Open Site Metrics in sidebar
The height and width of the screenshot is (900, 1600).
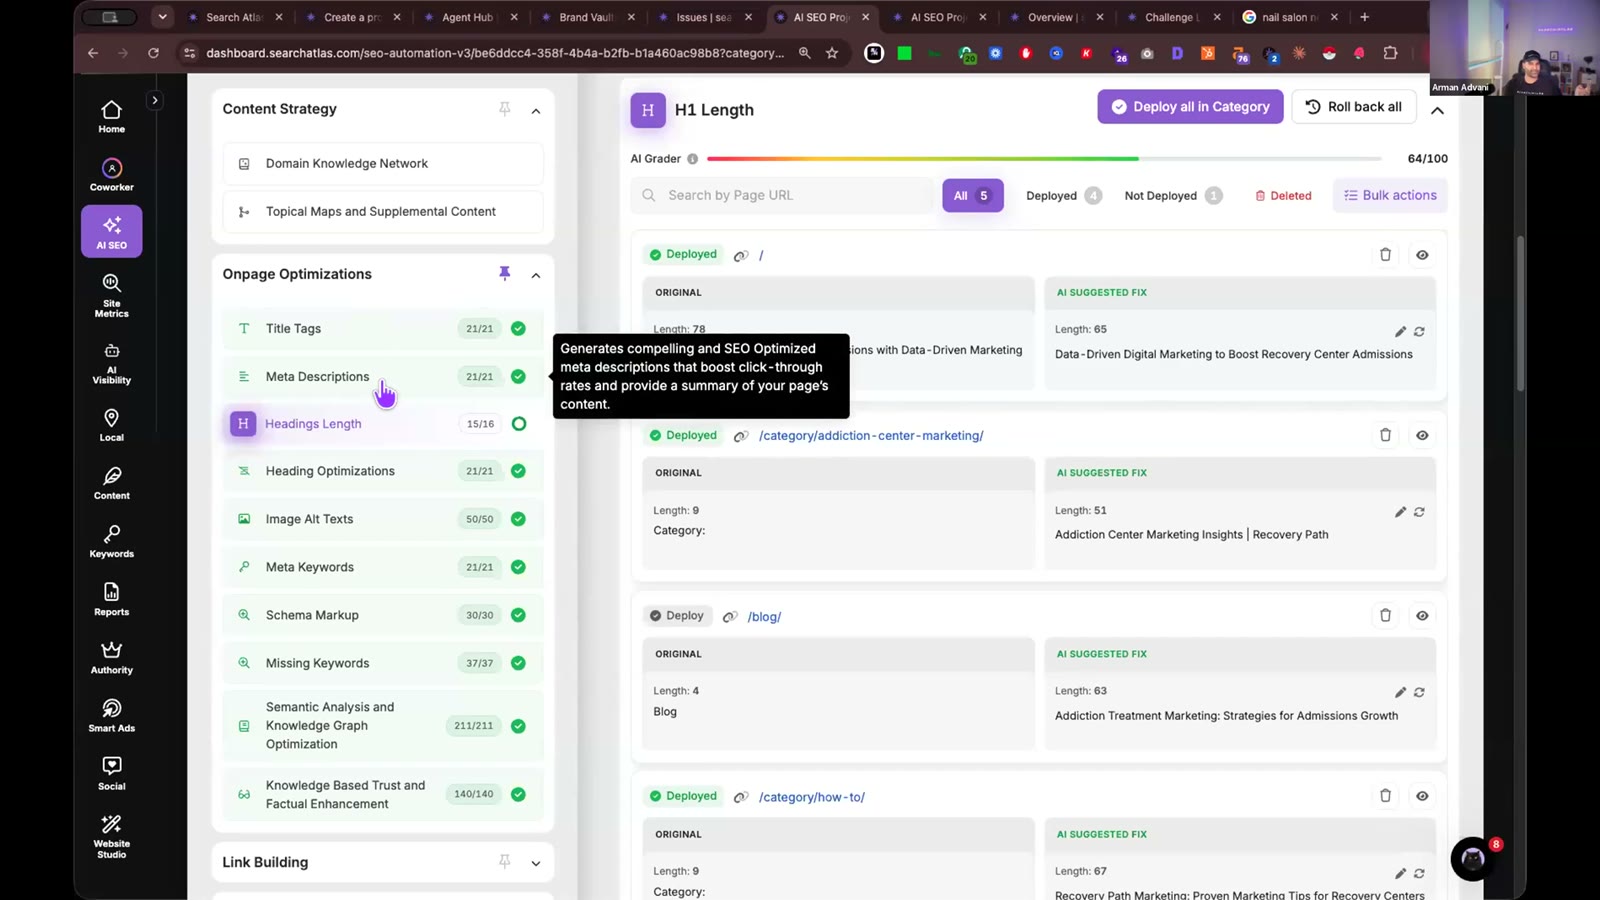(x=111, y=294)
